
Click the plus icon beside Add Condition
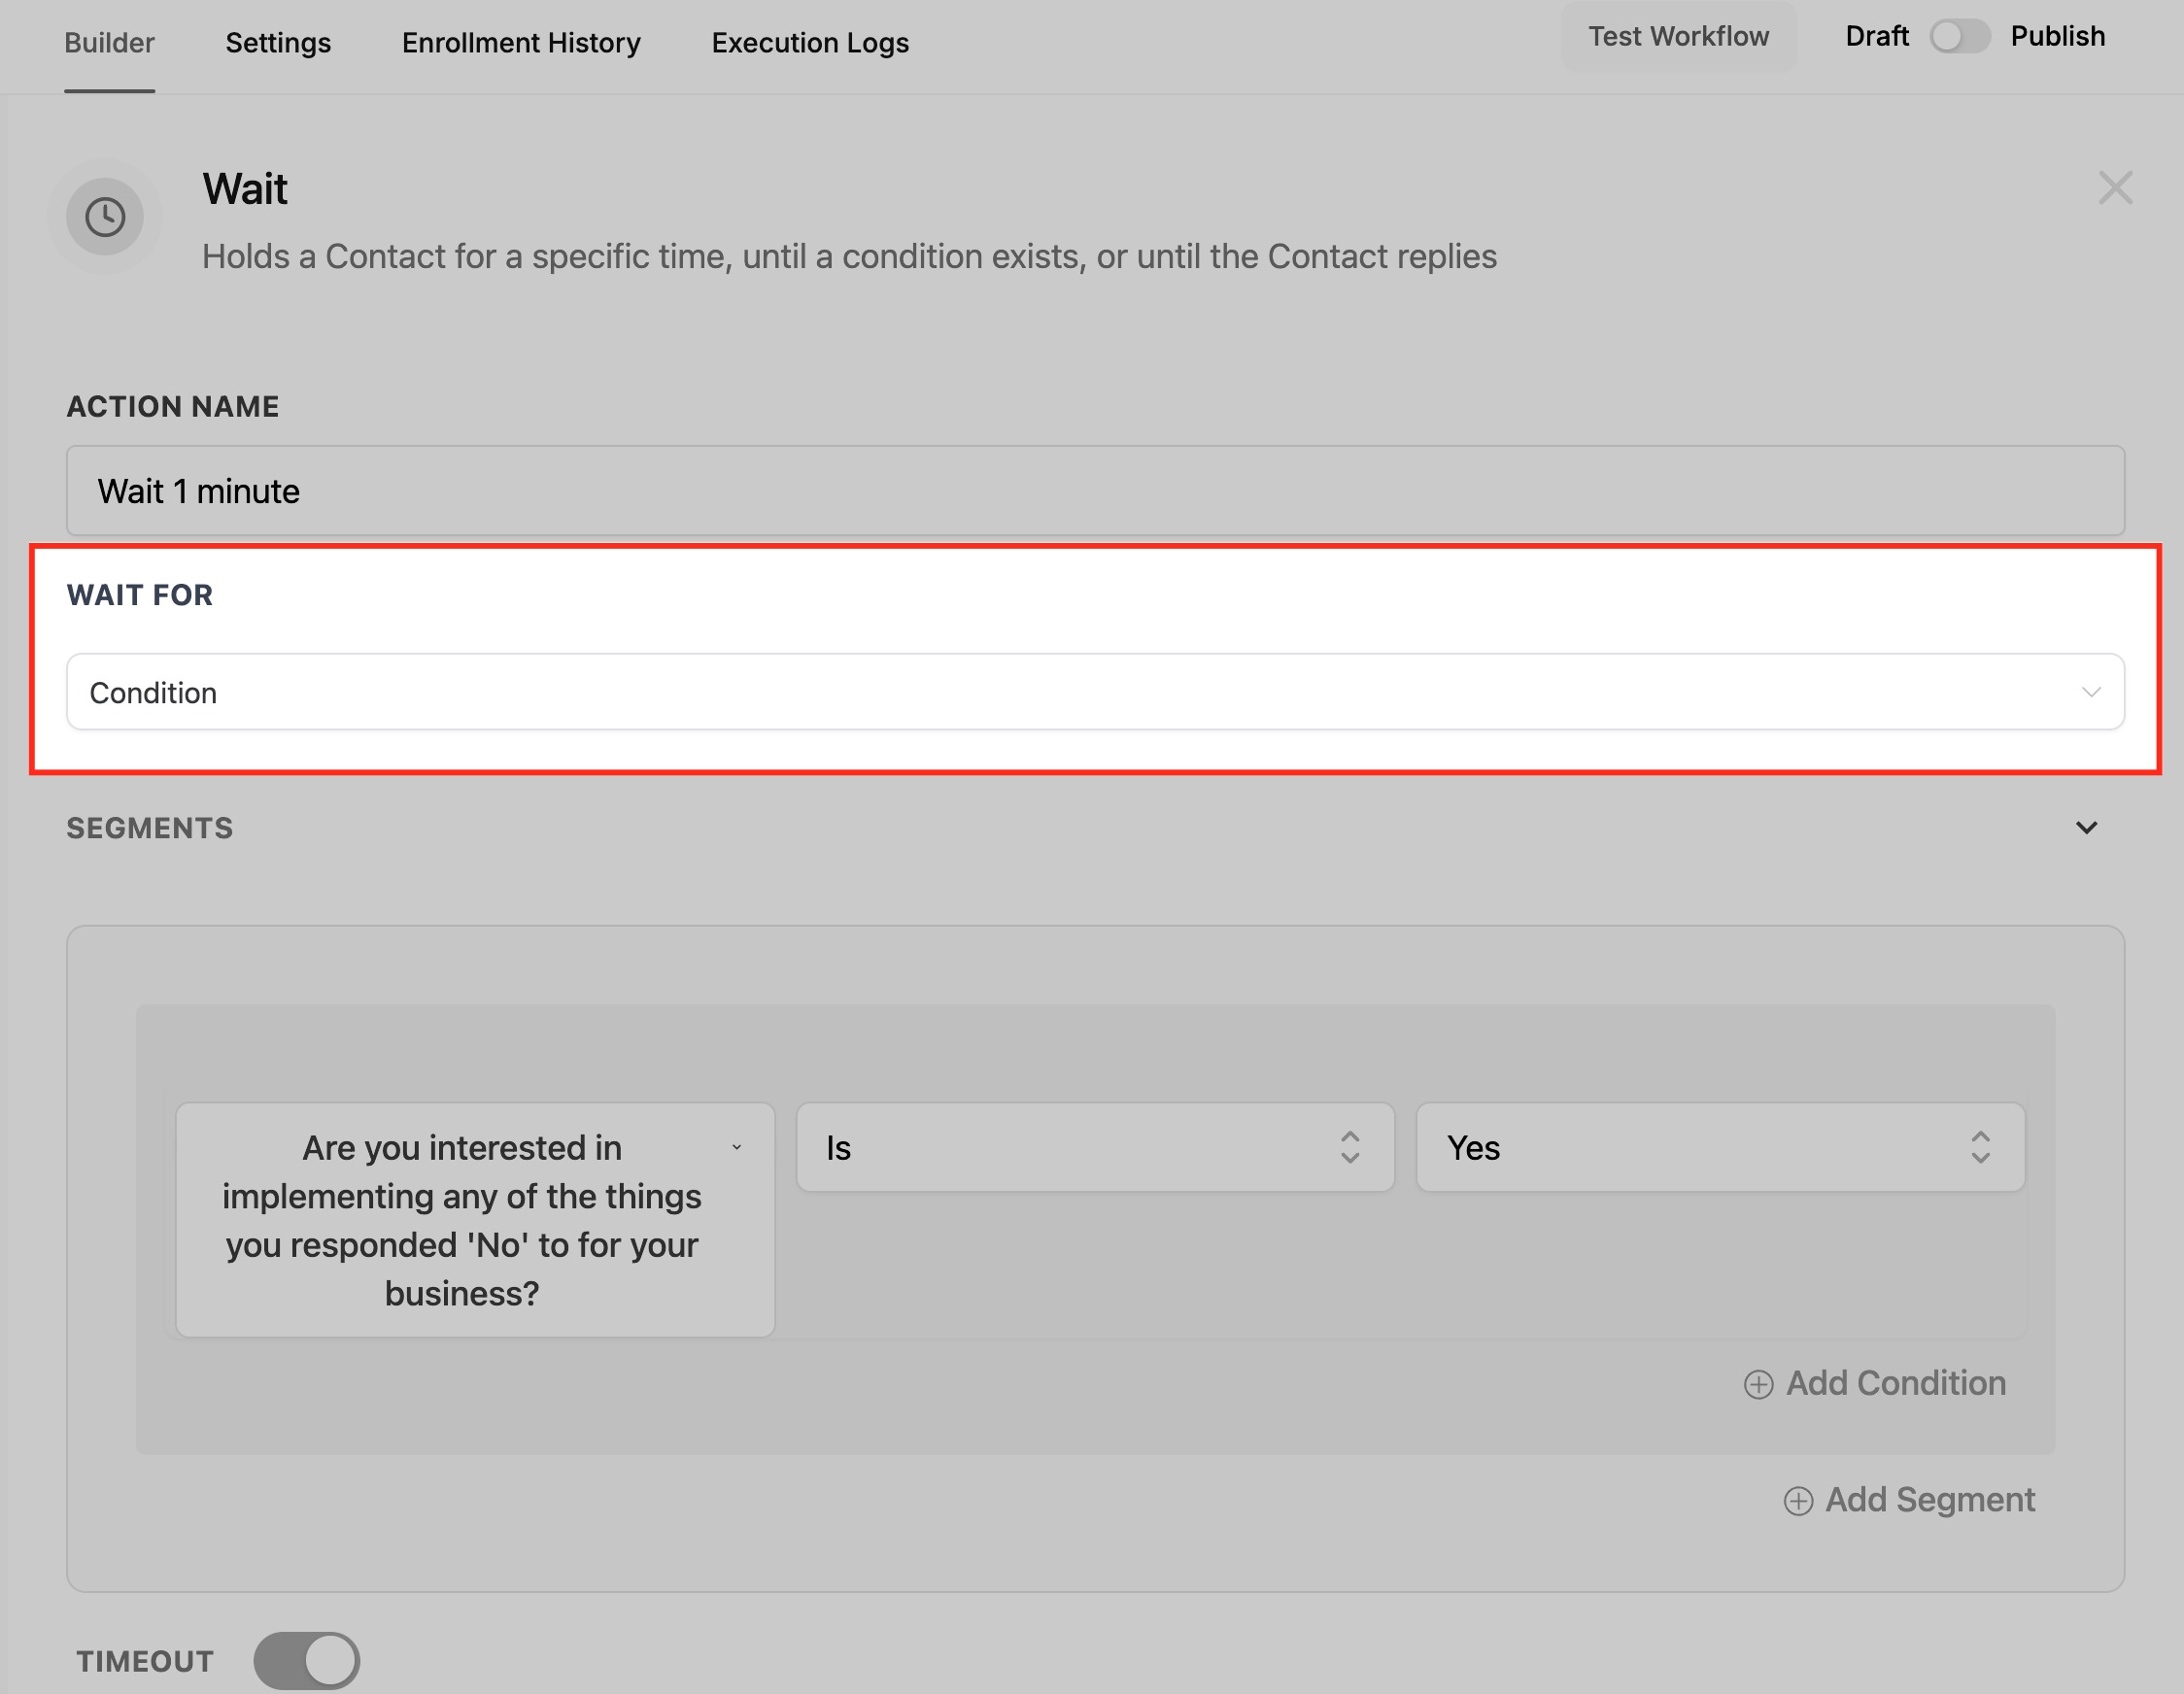[x=1758, y=1384]
